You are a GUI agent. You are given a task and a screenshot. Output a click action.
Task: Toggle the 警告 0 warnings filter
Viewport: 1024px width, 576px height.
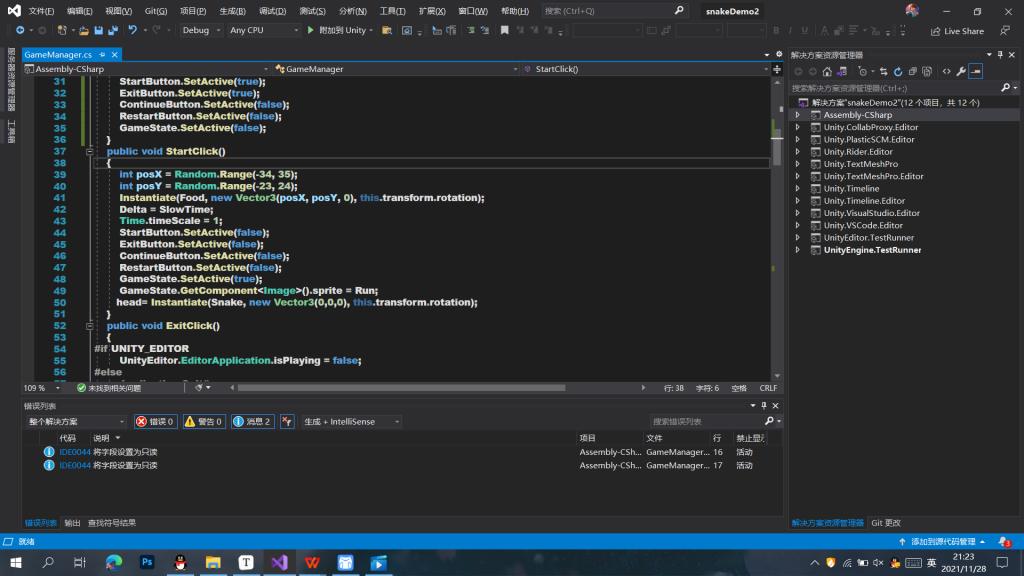click(x=203, y=422)
